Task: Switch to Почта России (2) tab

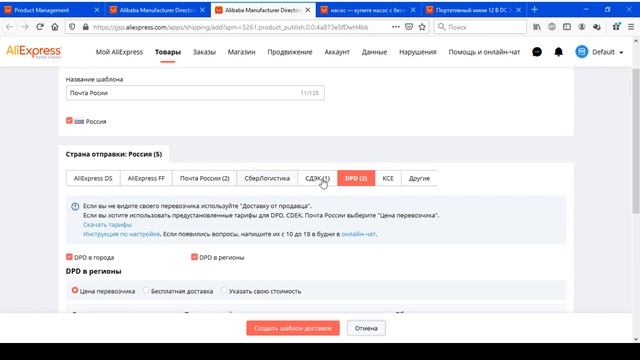Action: [204, 178]
